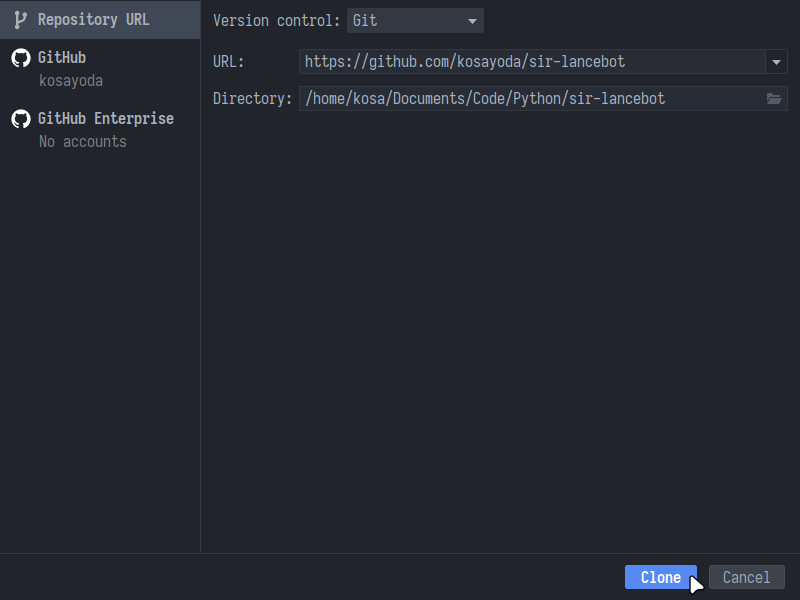Select the branch icon beside Repository URL
The image size is (800, 600).
[x=20, y=19]
